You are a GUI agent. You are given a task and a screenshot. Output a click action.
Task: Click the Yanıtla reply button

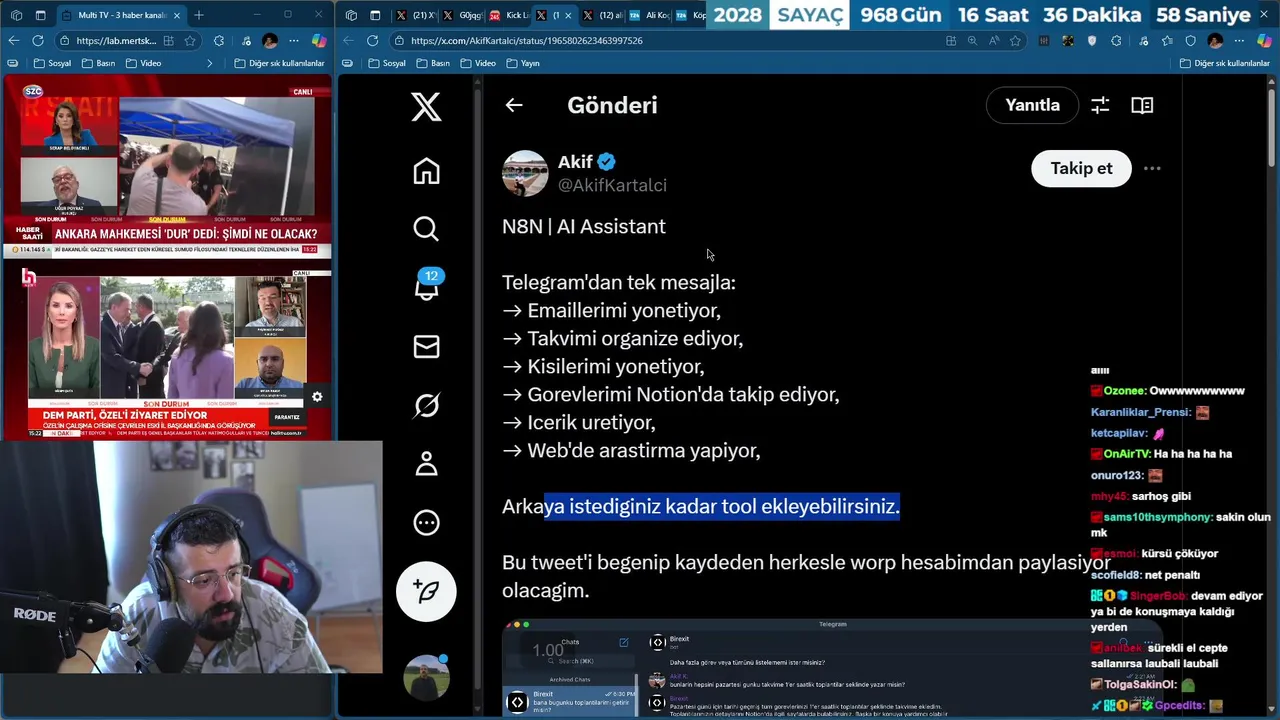coord(1032,105)
